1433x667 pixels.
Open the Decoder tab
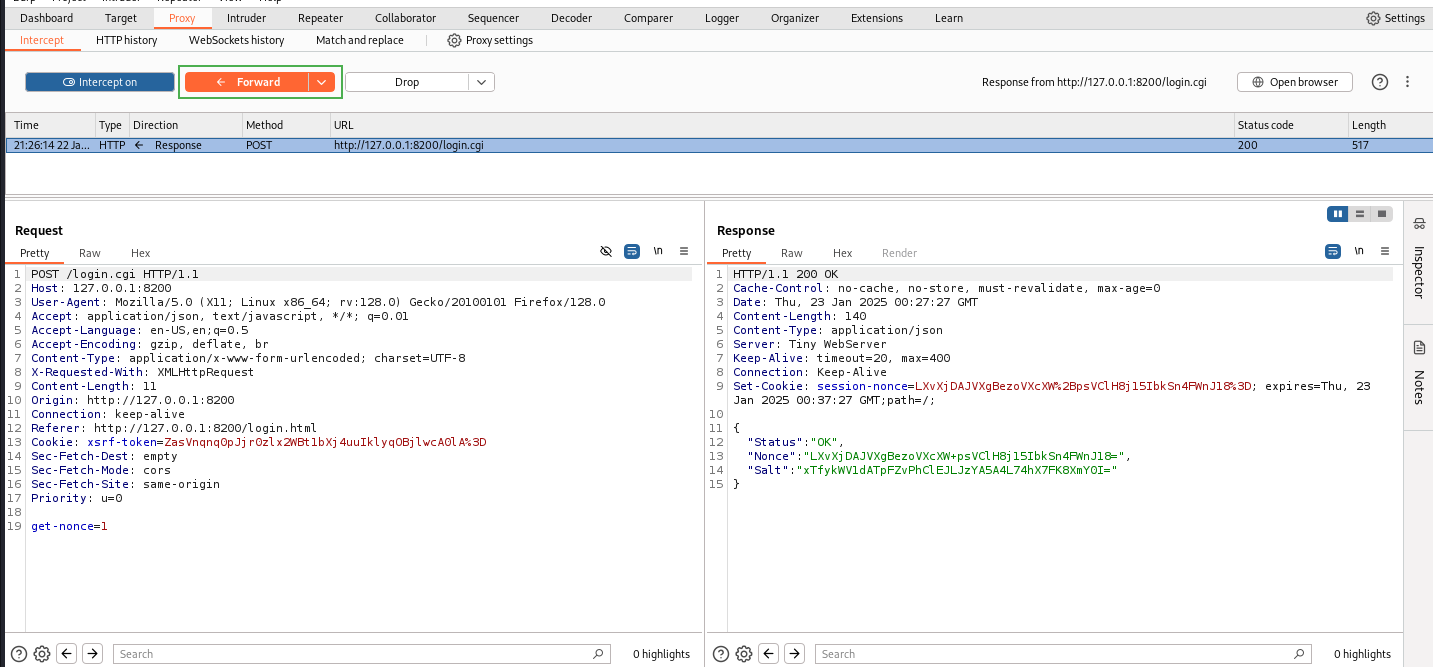[x=571, y=18]
